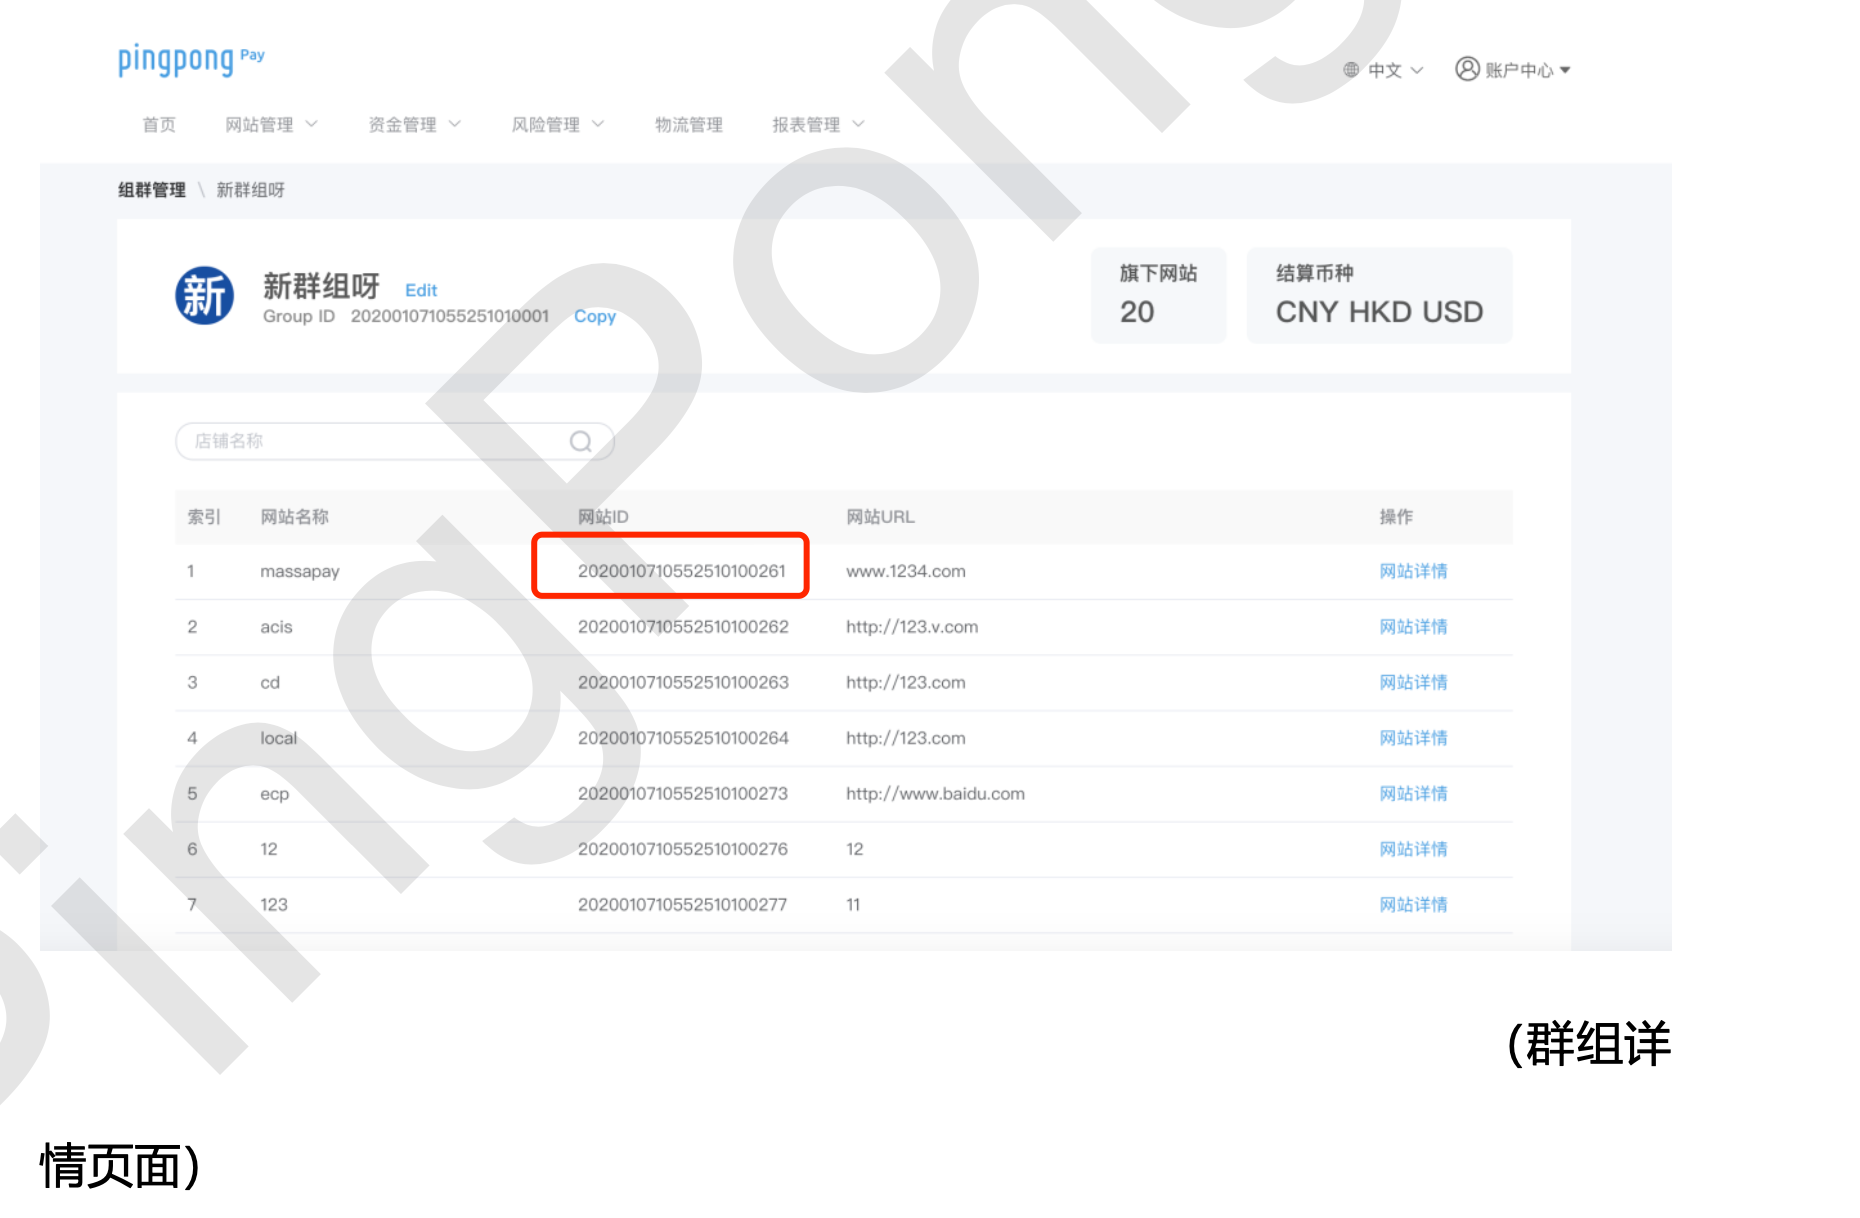
Task: View 网站详情 for ecp site
Action: point(1413,793)
